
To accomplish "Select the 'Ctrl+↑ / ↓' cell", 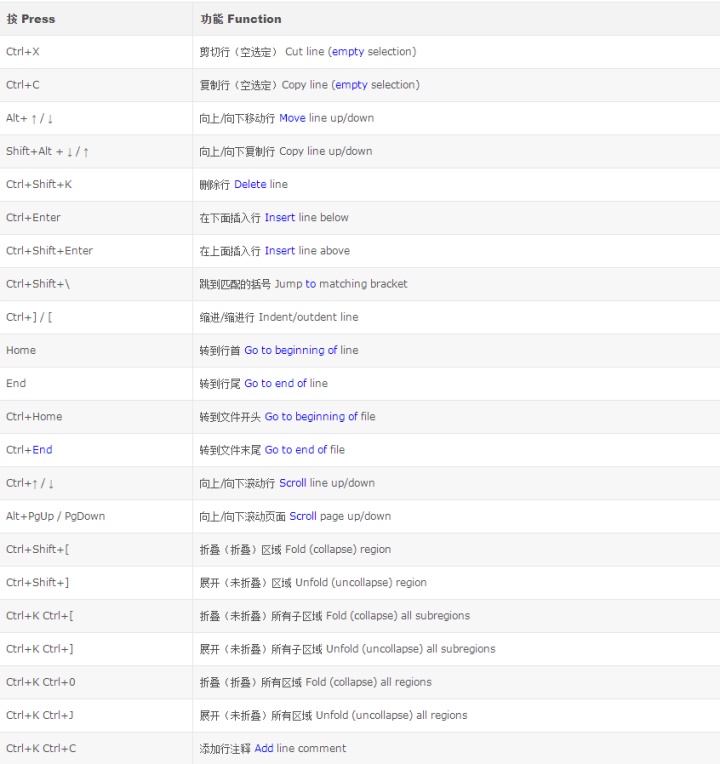I will pyautogui.click(x=96, y=483).
